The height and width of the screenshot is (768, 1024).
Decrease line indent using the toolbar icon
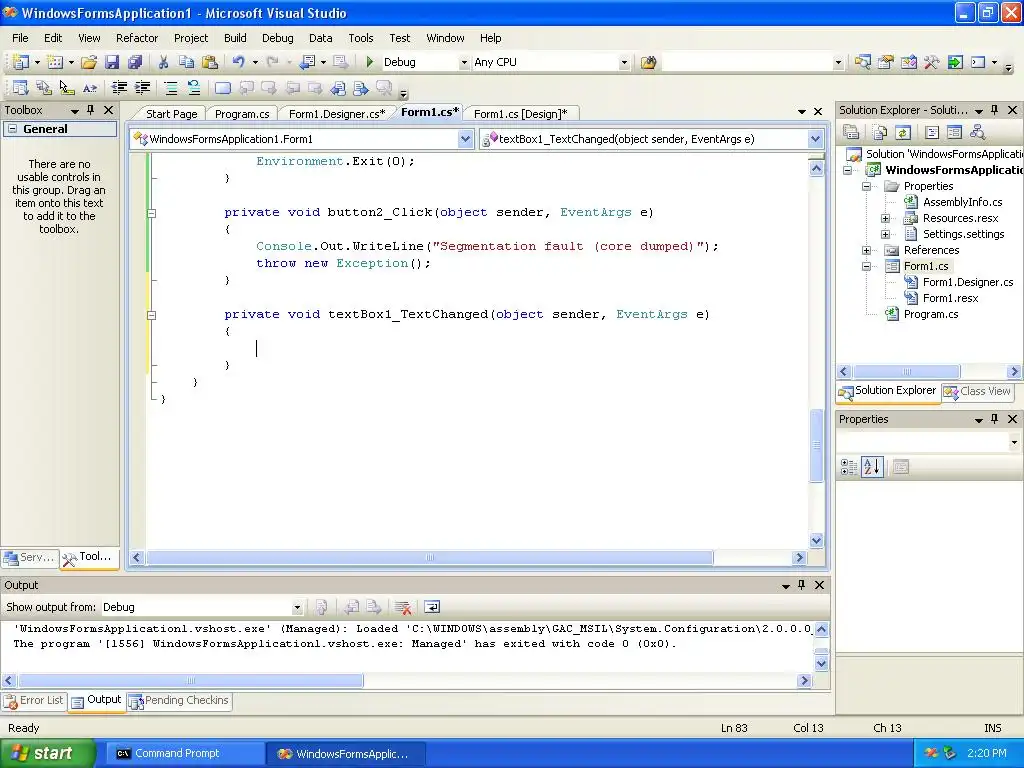(x=119, y=88)
